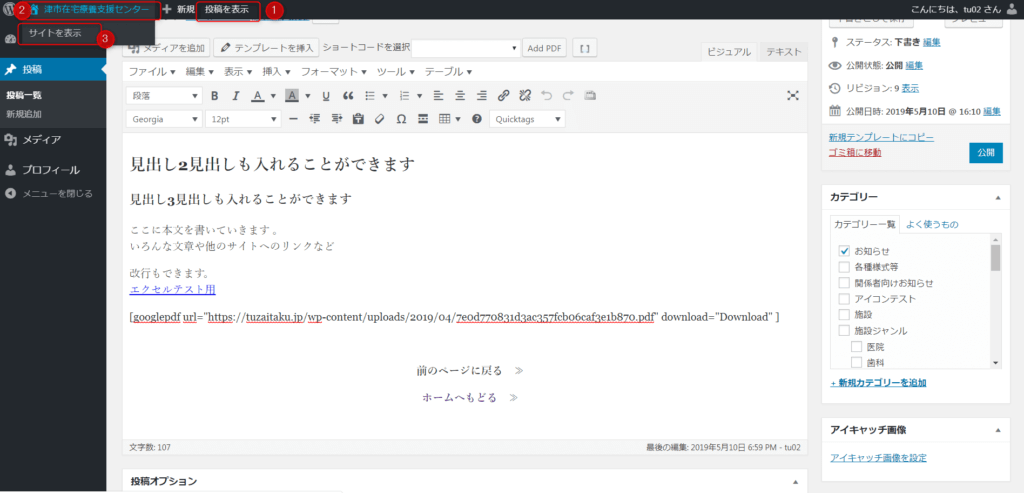The height and width of the screenshot is (493, 1024).
Task: Open the フォーマット menu
Action: tap(333, 72)
